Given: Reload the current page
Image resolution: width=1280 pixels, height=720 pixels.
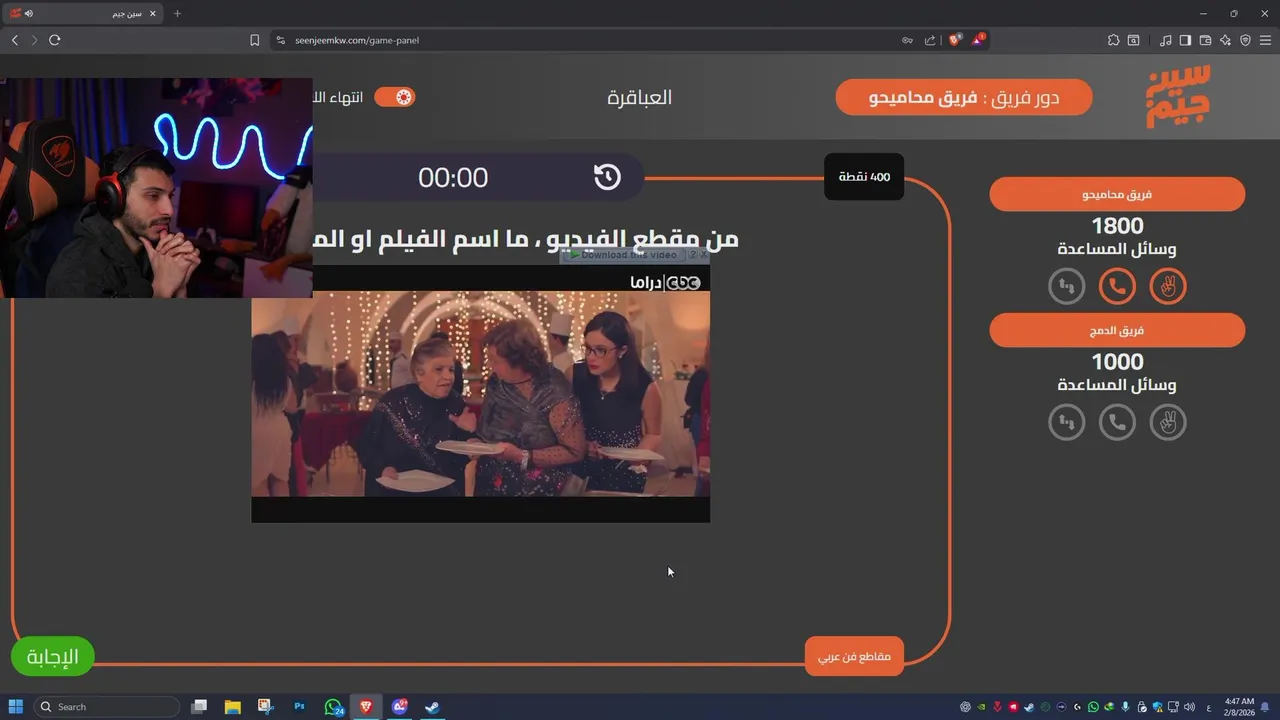Looking at the screenshot, I should pos(55,40).
